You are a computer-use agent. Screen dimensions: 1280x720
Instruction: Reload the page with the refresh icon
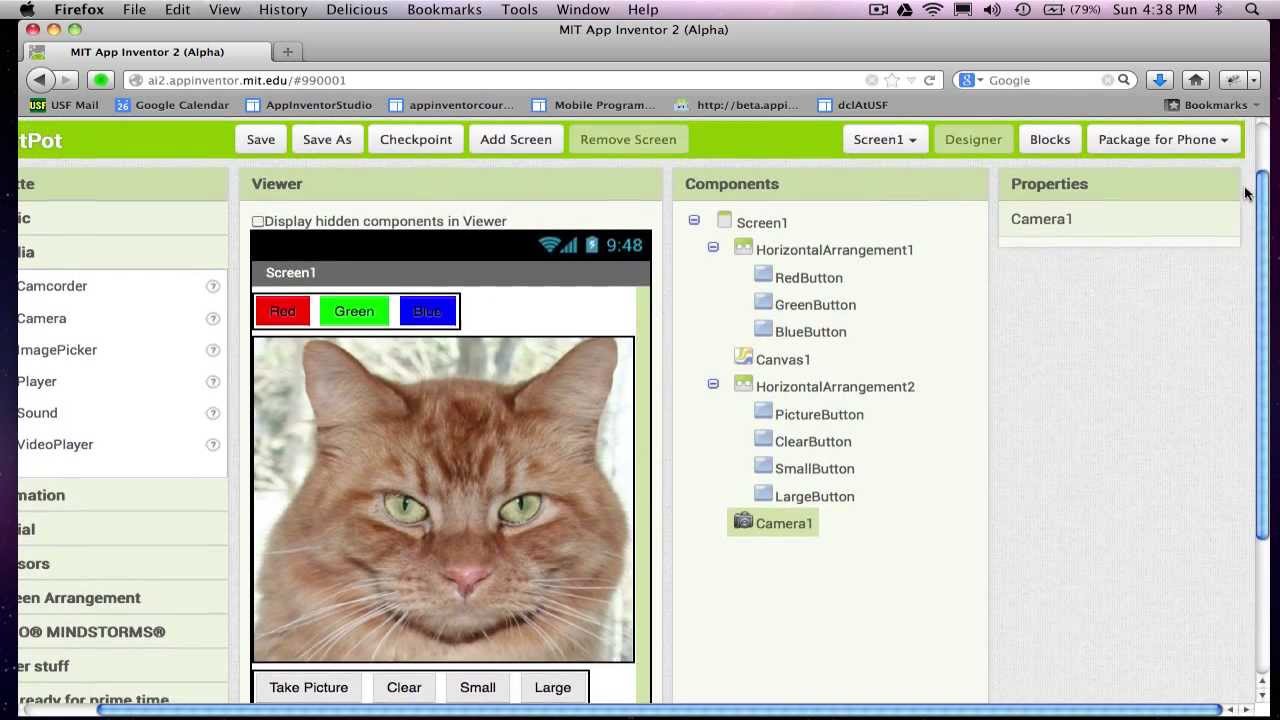929,80
